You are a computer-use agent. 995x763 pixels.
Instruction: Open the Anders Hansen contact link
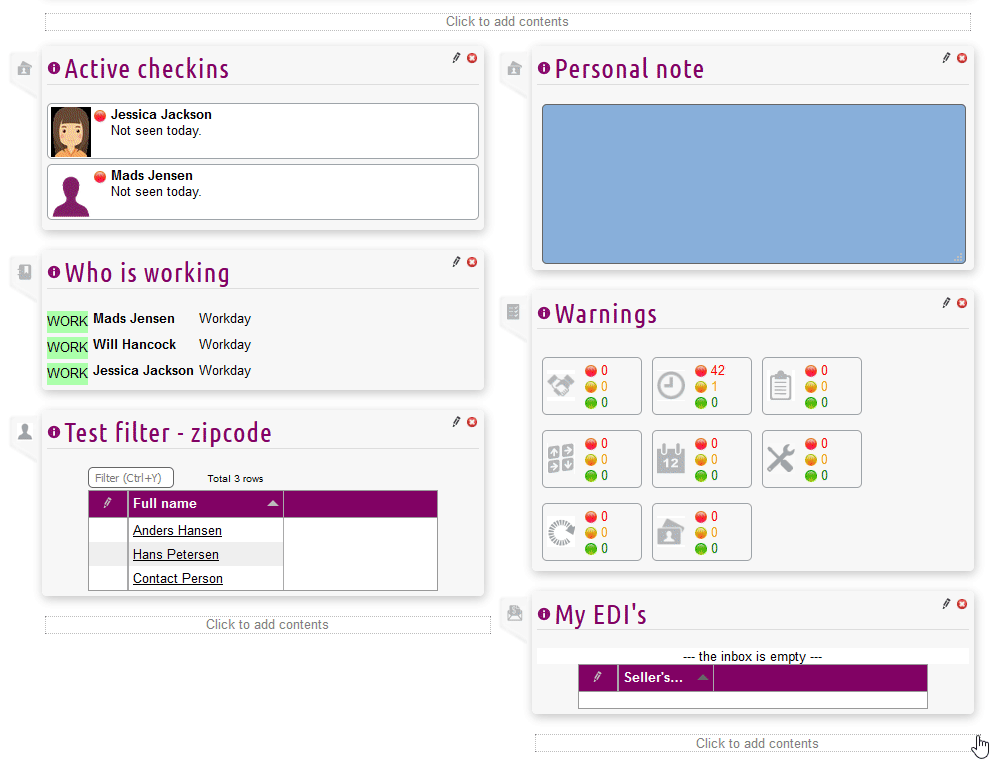177,531
